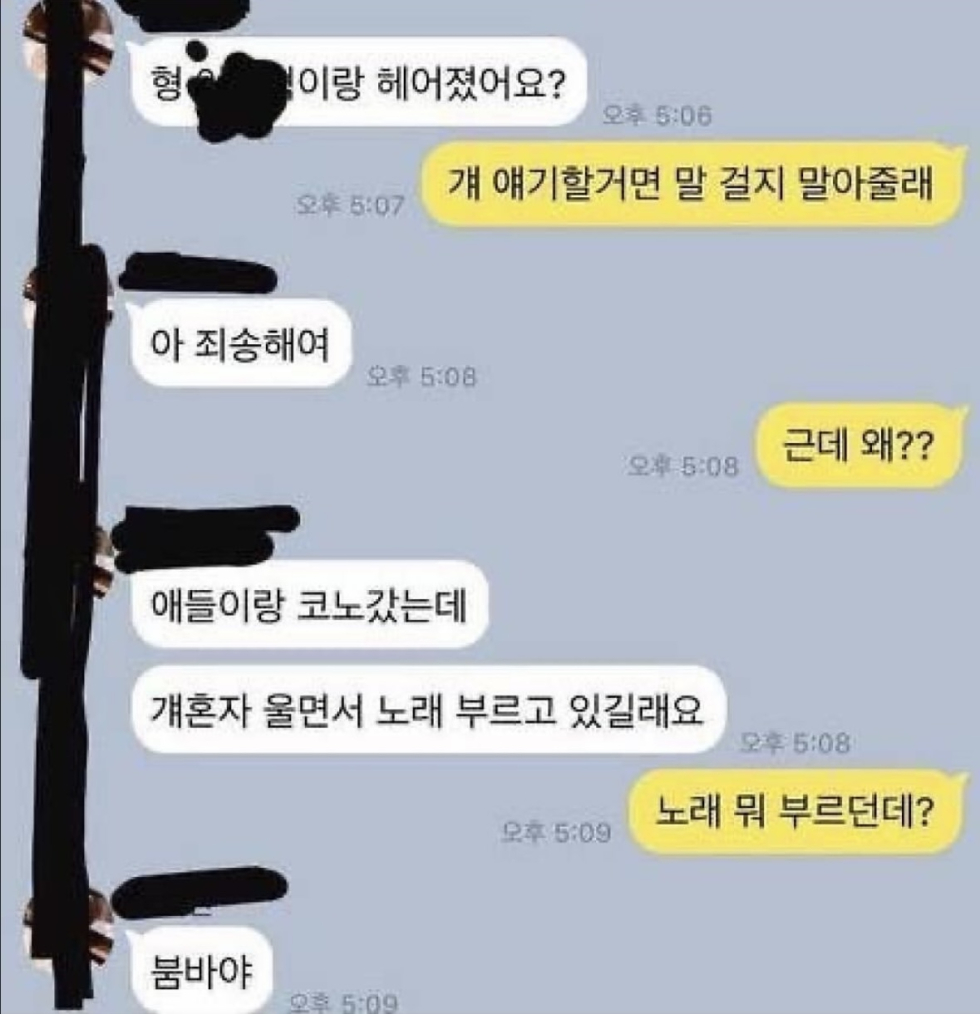The width and height of the screenshot is (980, 1014).
Task: Click the 오후 5:08 timestamp after '아 죄송해여'
Action: [421, 376]
